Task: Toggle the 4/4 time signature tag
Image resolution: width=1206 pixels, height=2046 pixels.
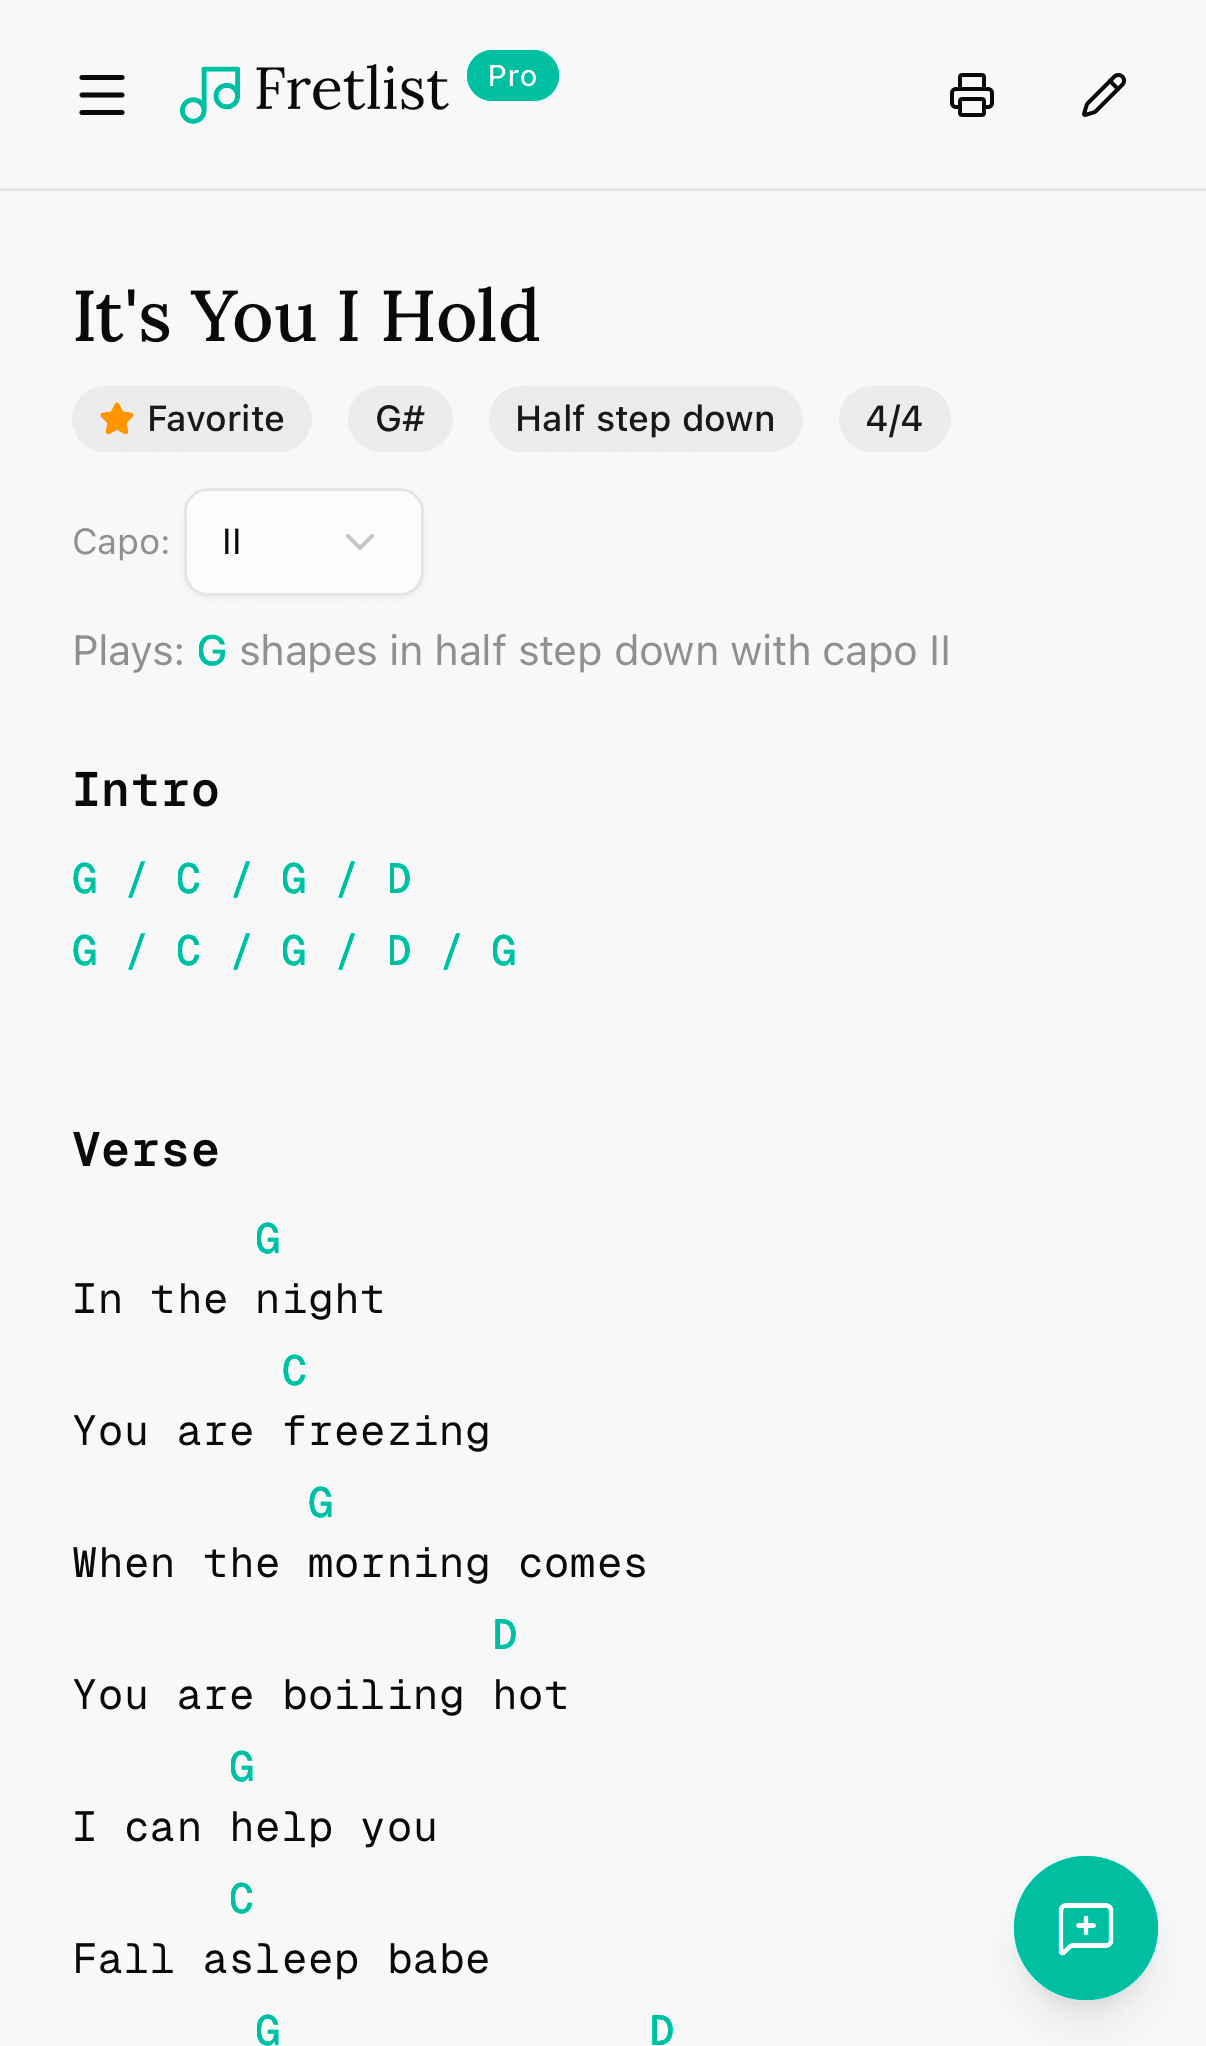Action: 894,419
